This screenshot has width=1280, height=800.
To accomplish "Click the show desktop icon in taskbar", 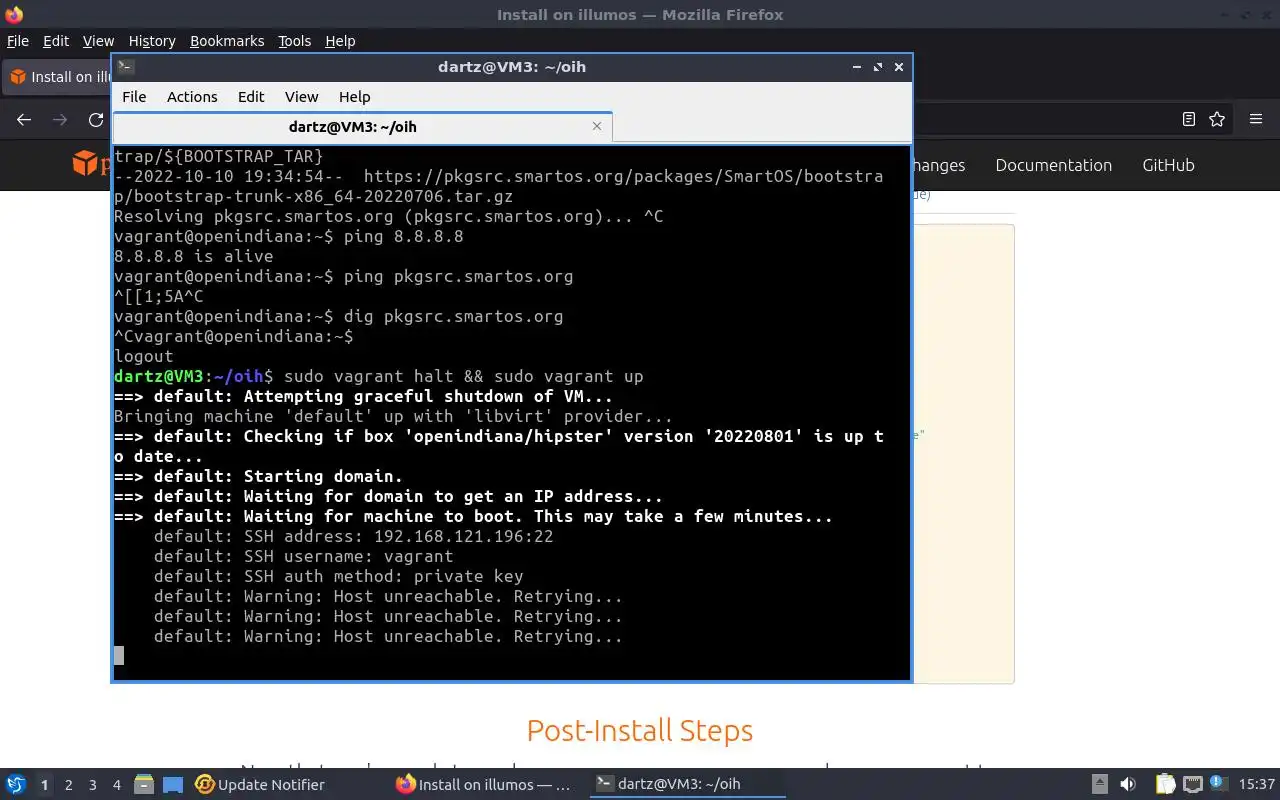I will tap(173, 785).
